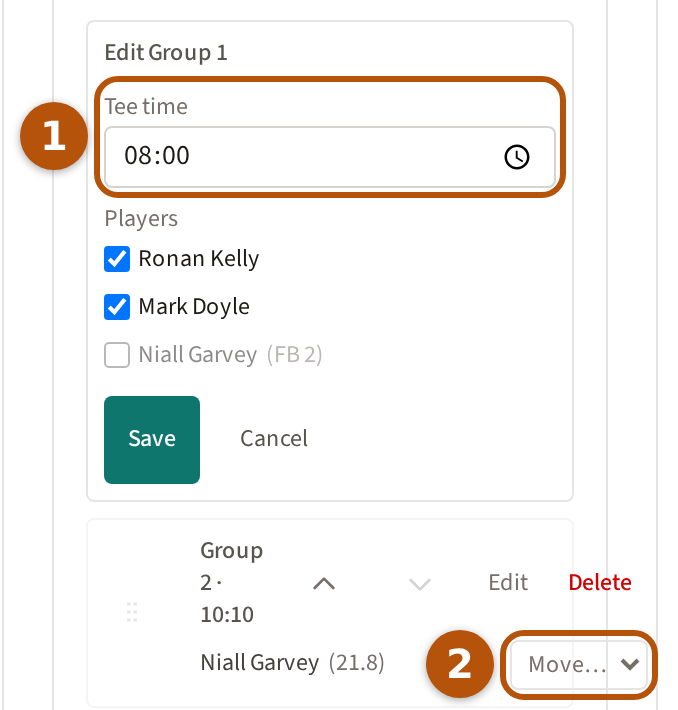Click the Tee time 08:00 input field
678x710 pixels.
(330, 157)
